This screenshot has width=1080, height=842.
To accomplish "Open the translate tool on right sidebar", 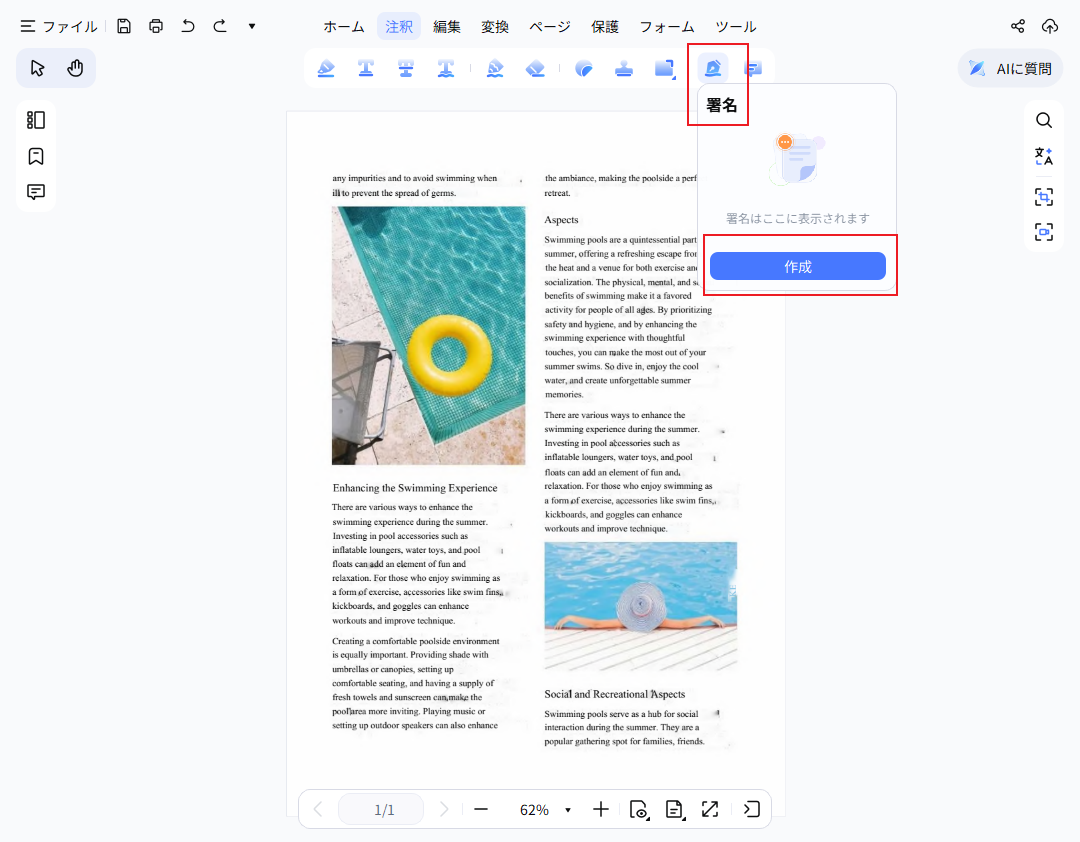I will (1043, 156).
